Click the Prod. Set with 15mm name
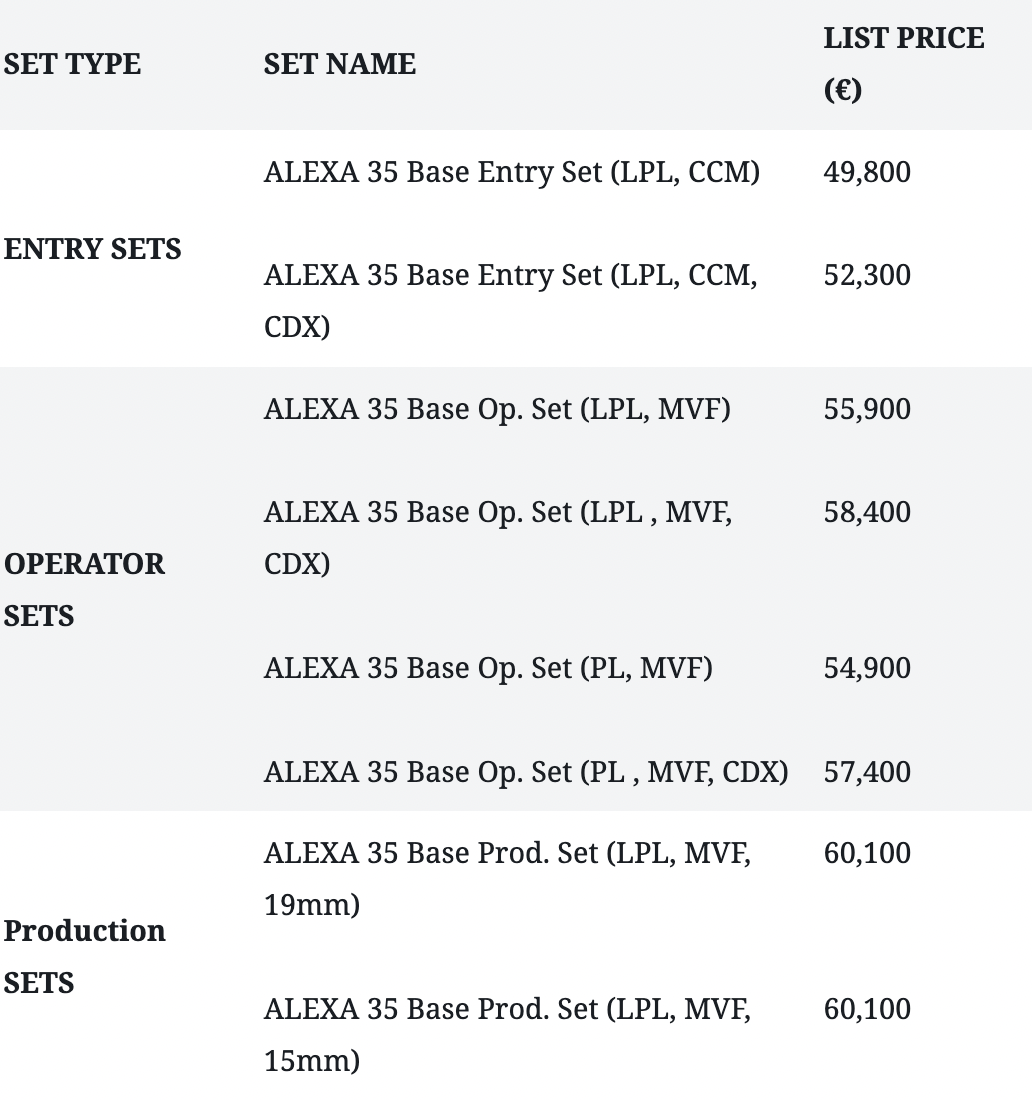Screen dimensions: 1032x1100 [507, 1034]
